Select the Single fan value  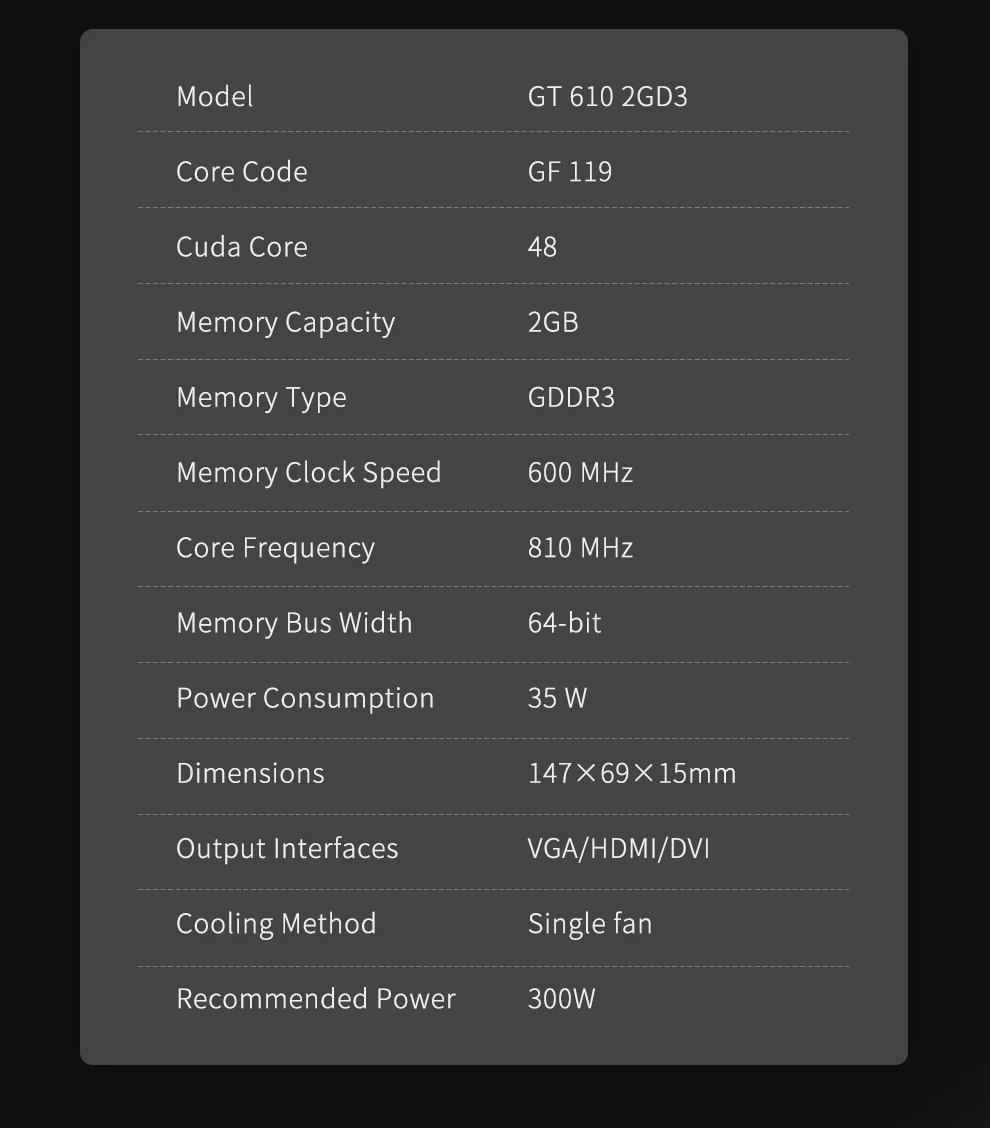pos(589,924)
